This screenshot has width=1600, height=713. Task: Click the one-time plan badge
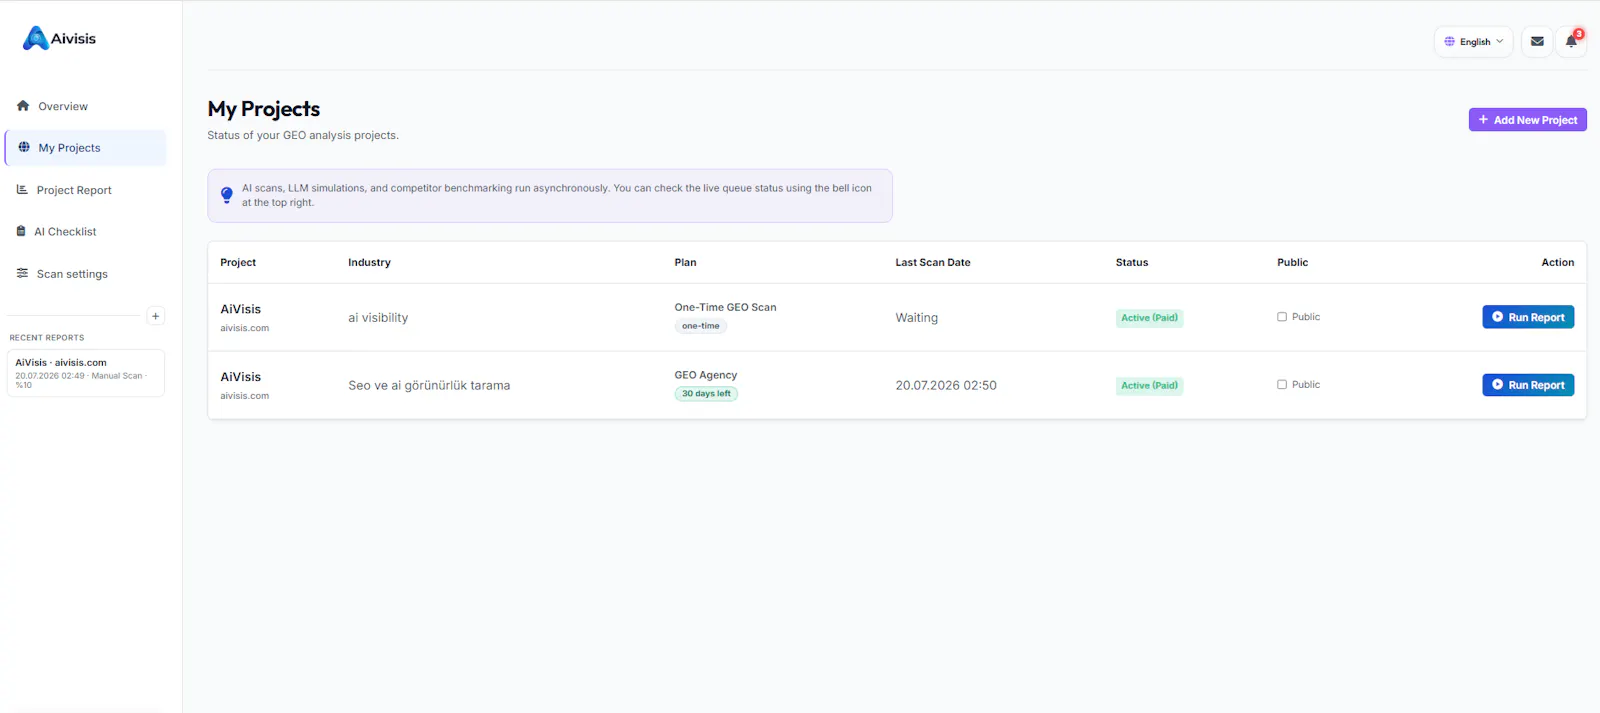(x=701, y=326)
